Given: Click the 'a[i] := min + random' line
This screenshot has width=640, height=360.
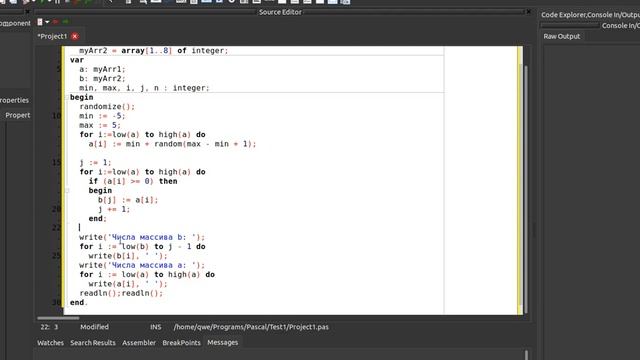Looking at the screenshot, I should pos(172,144).
